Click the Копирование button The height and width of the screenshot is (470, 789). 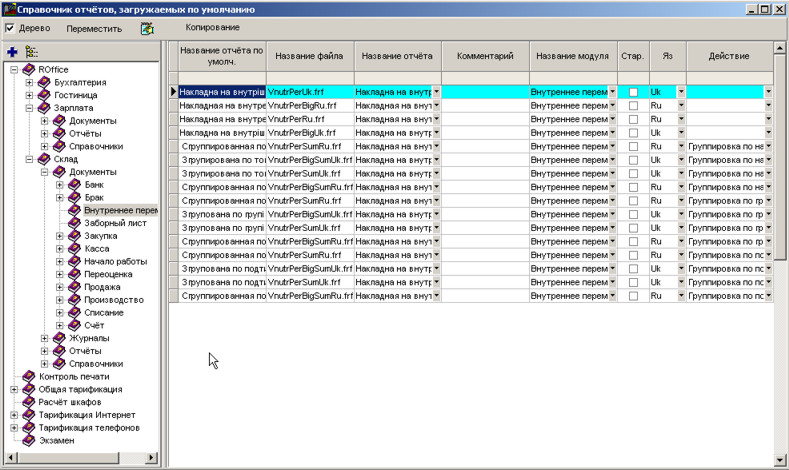[x=212, y=27]
